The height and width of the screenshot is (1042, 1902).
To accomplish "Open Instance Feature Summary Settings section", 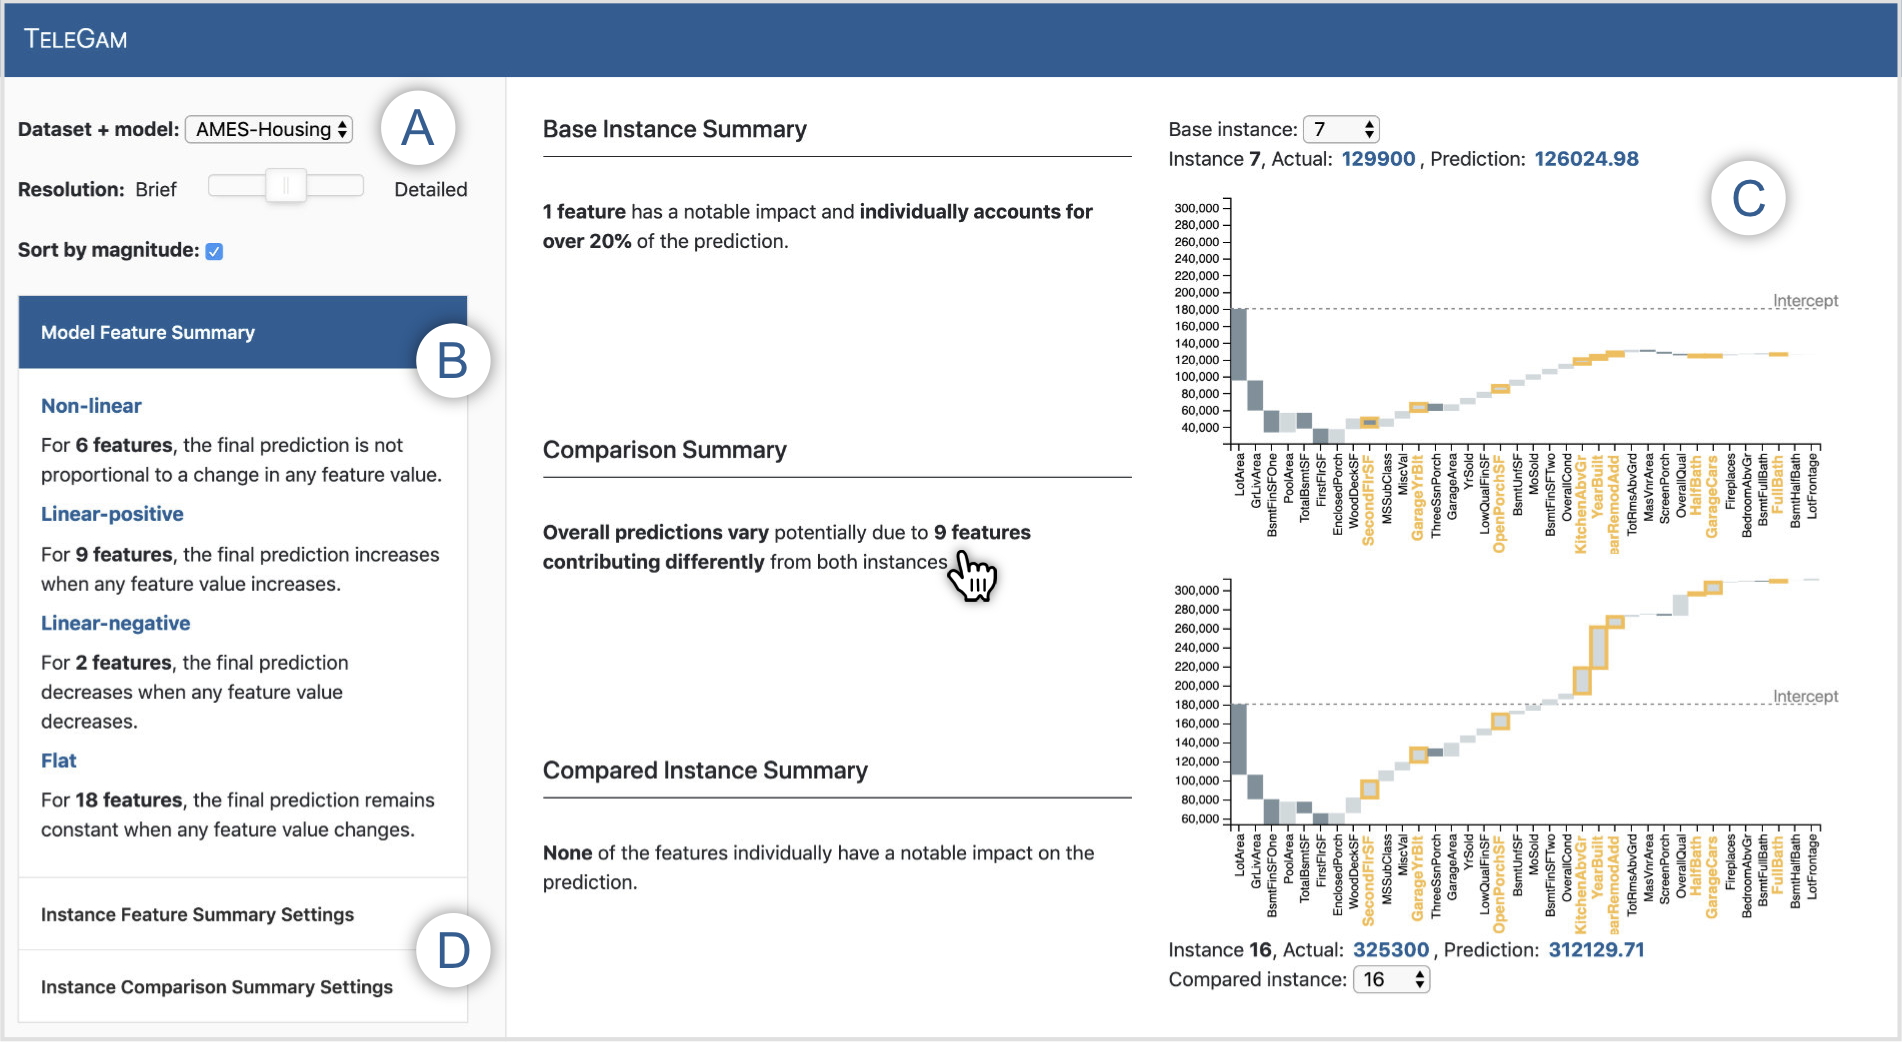I will point(197,914).
